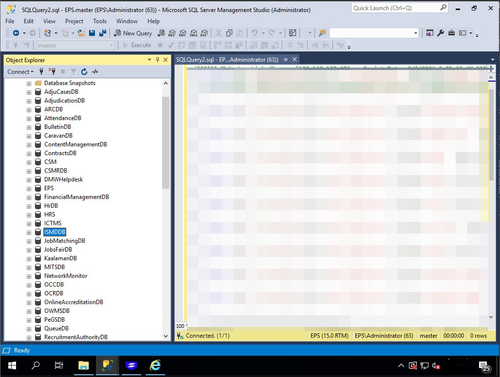This screenshot has height=377, width=500.
Task: Close the SQLQuery2.sql tab
Action: 294,59
